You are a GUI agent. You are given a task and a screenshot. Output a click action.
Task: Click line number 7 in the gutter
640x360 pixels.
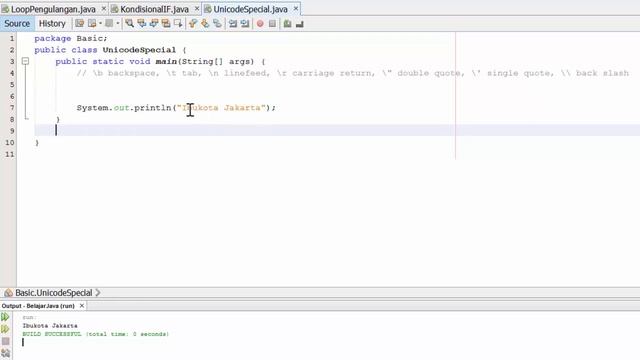[x=12, y=108]
